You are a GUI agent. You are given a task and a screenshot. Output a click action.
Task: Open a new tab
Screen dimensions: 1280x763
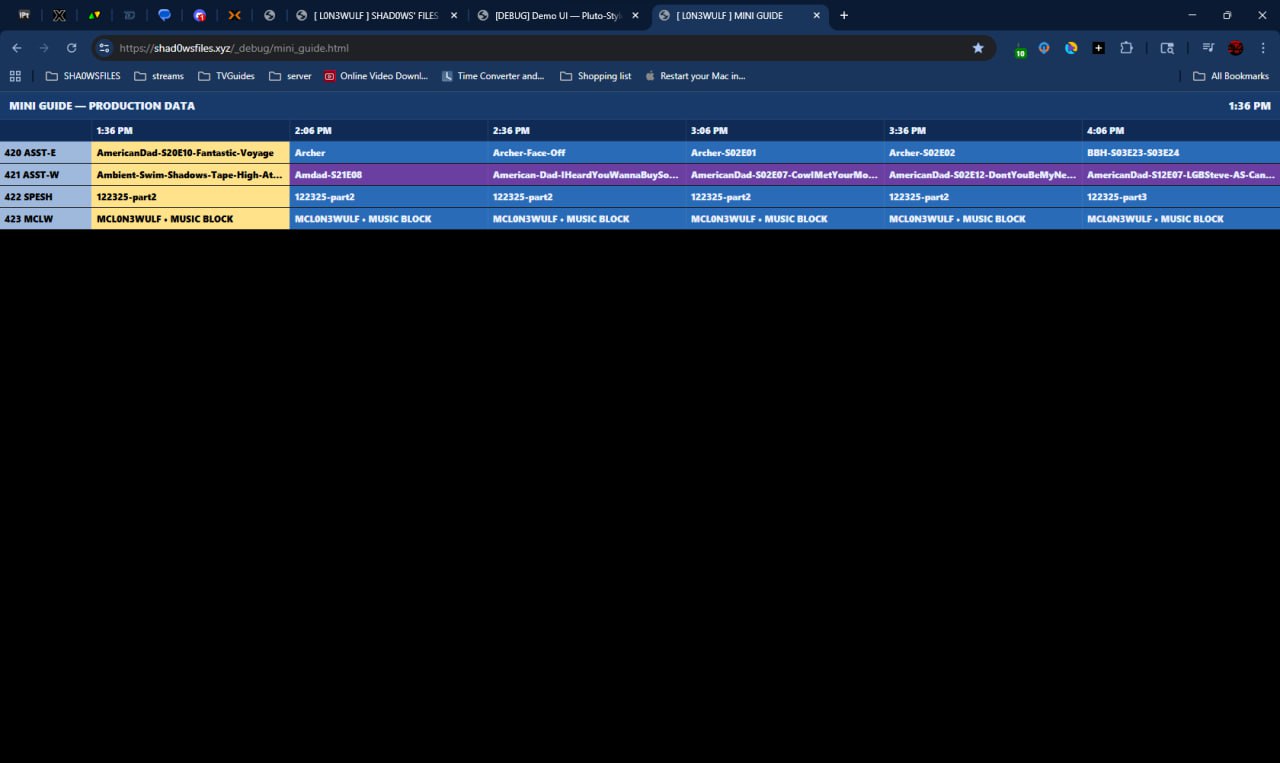click(844, 16)
